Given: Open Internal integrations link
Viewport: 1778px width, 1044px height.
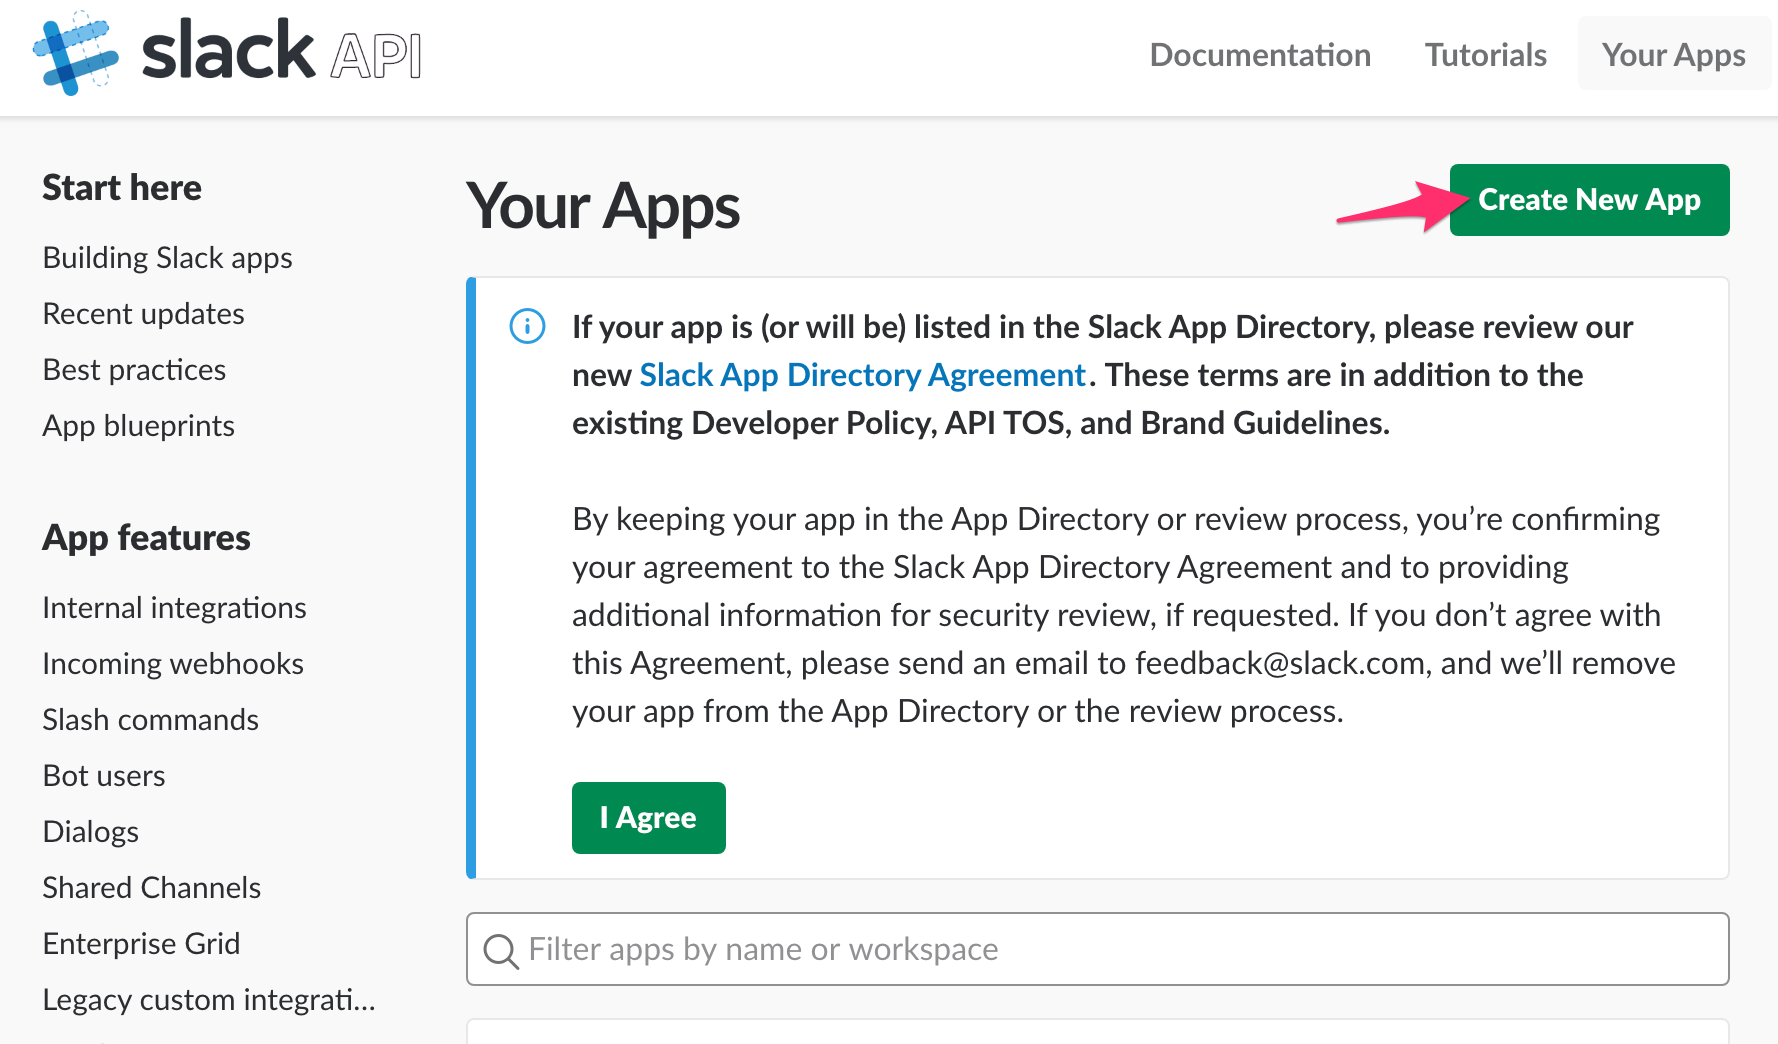Looking at the screenshot, I should tap(174, 608).
